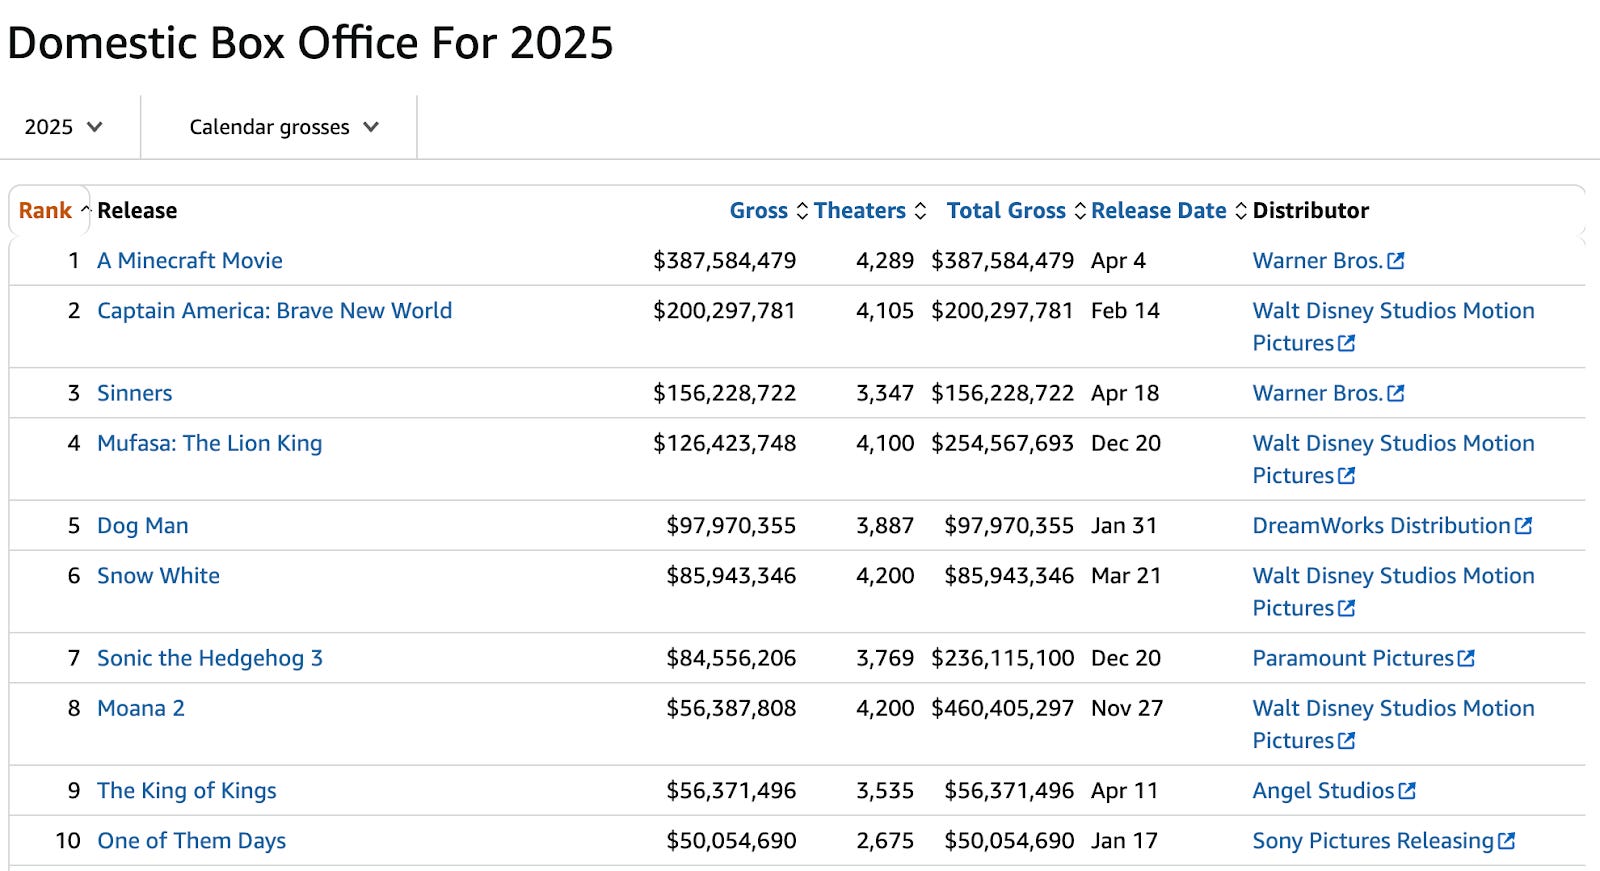1600x871 pixels.
Task: Sort table by Rank column
Action: [x=52, y=210]
